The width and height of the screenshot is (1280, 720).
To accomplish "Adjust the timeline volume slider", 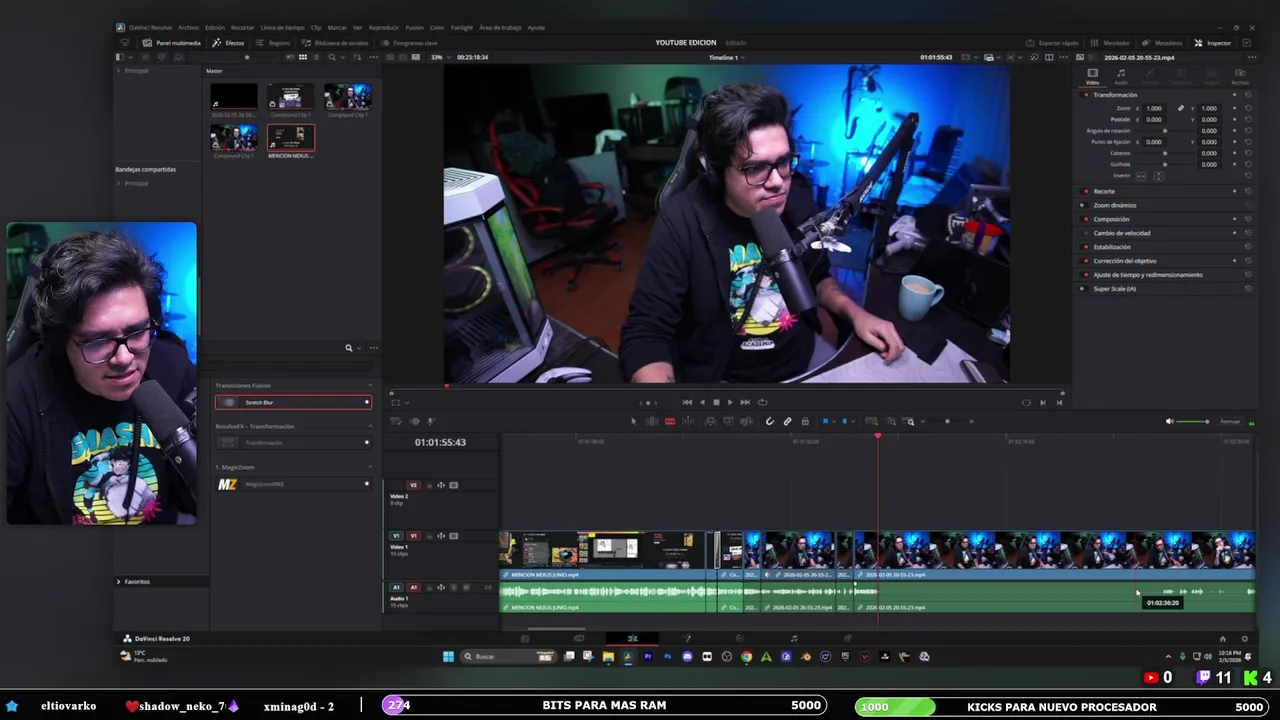I will [1194, 421].
